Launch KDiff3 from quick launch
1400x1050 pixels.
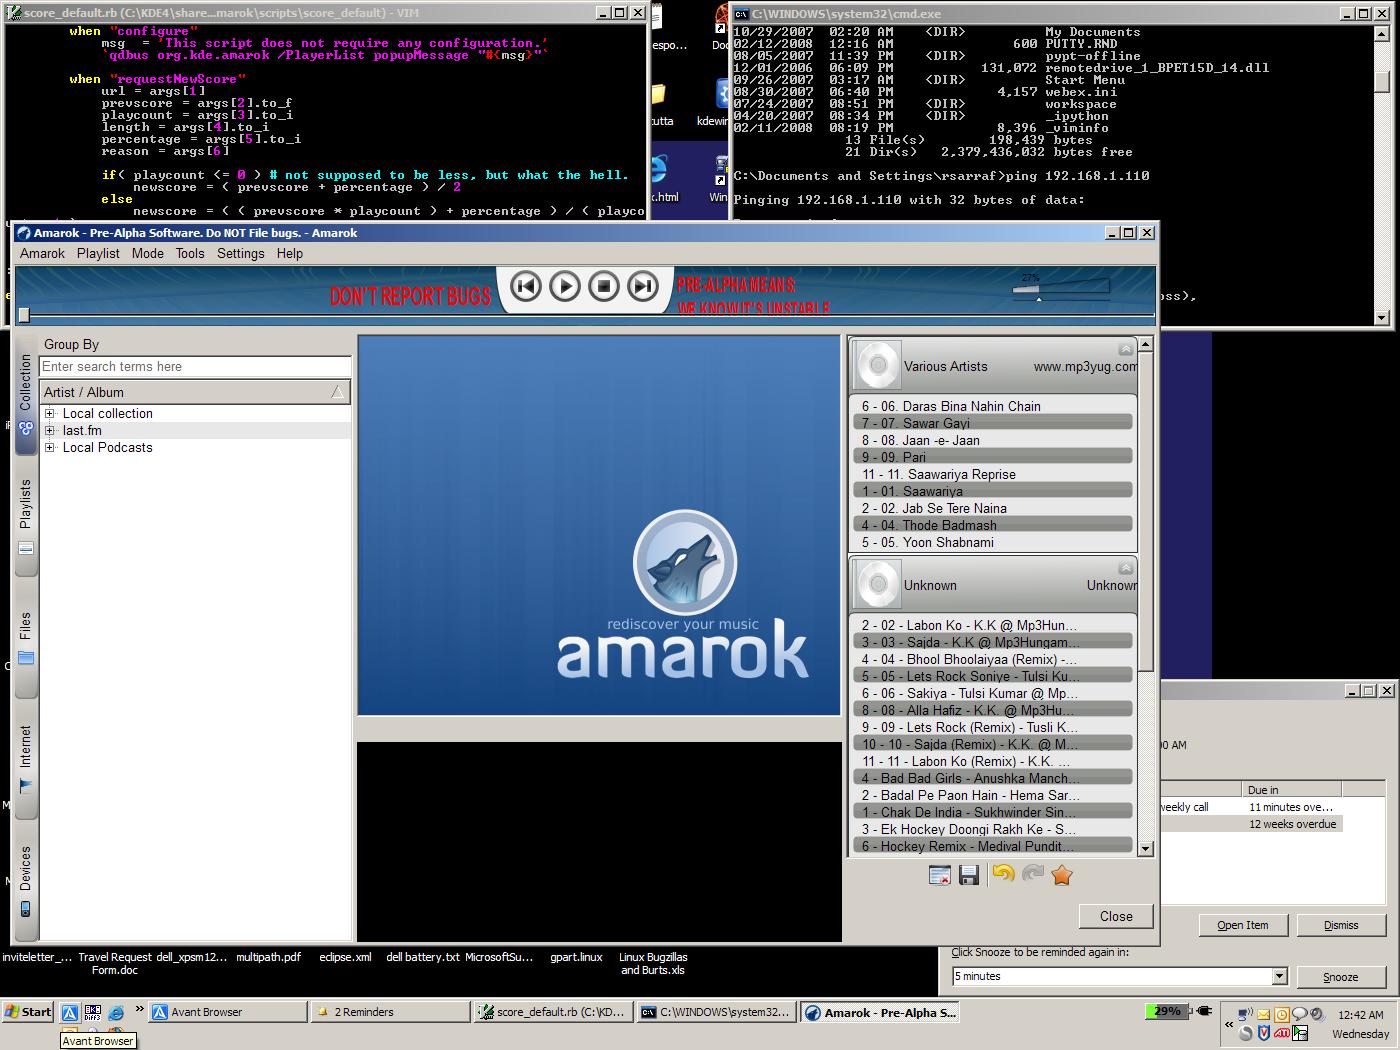93,1012
